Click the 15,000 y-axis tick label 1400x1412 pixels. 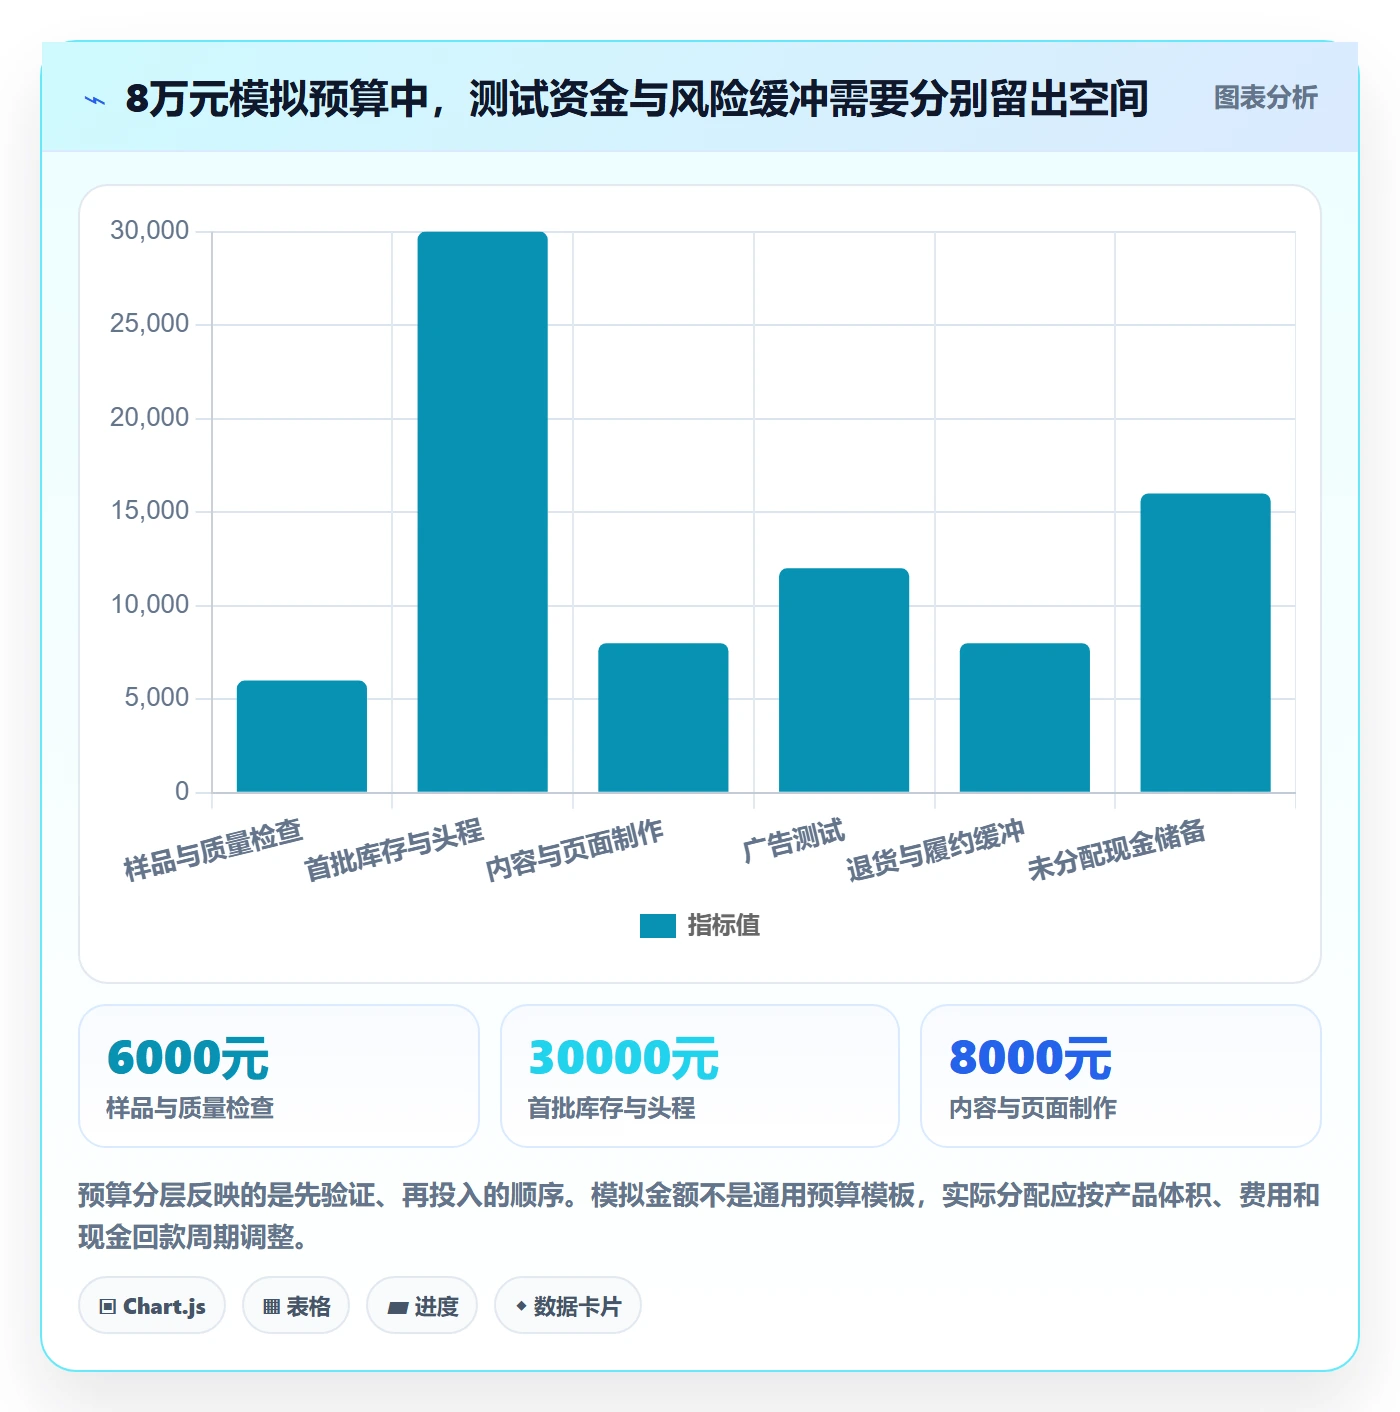150,511
